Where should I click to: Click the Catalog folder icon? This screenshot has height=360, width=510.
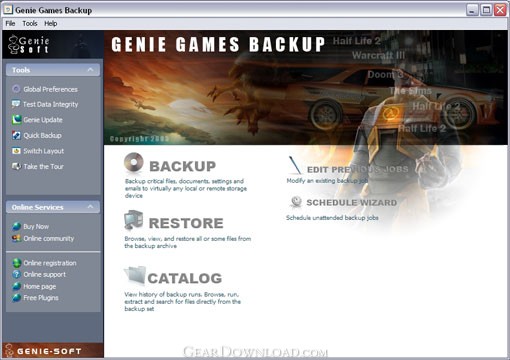coord(135,276)
